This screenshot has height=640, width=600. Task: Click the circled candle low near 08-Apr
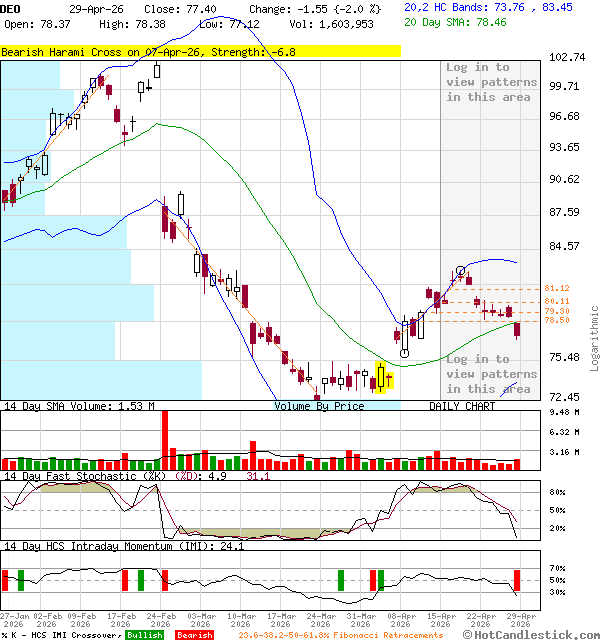404,352
